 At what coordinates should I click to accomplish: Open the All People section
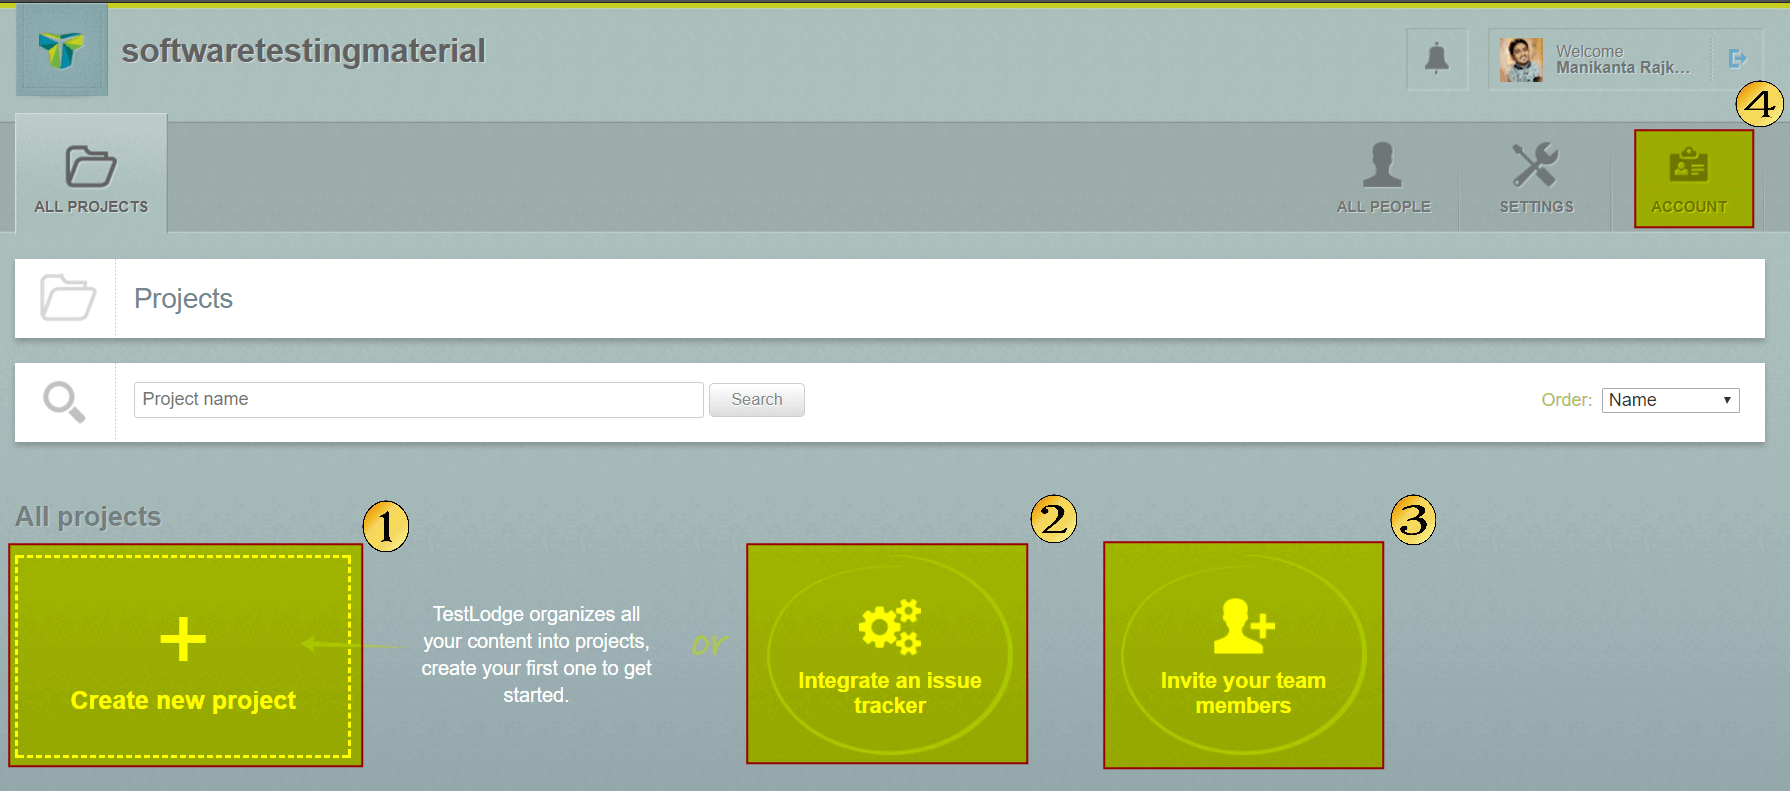pyautogui.click(x=1383, y=177)
